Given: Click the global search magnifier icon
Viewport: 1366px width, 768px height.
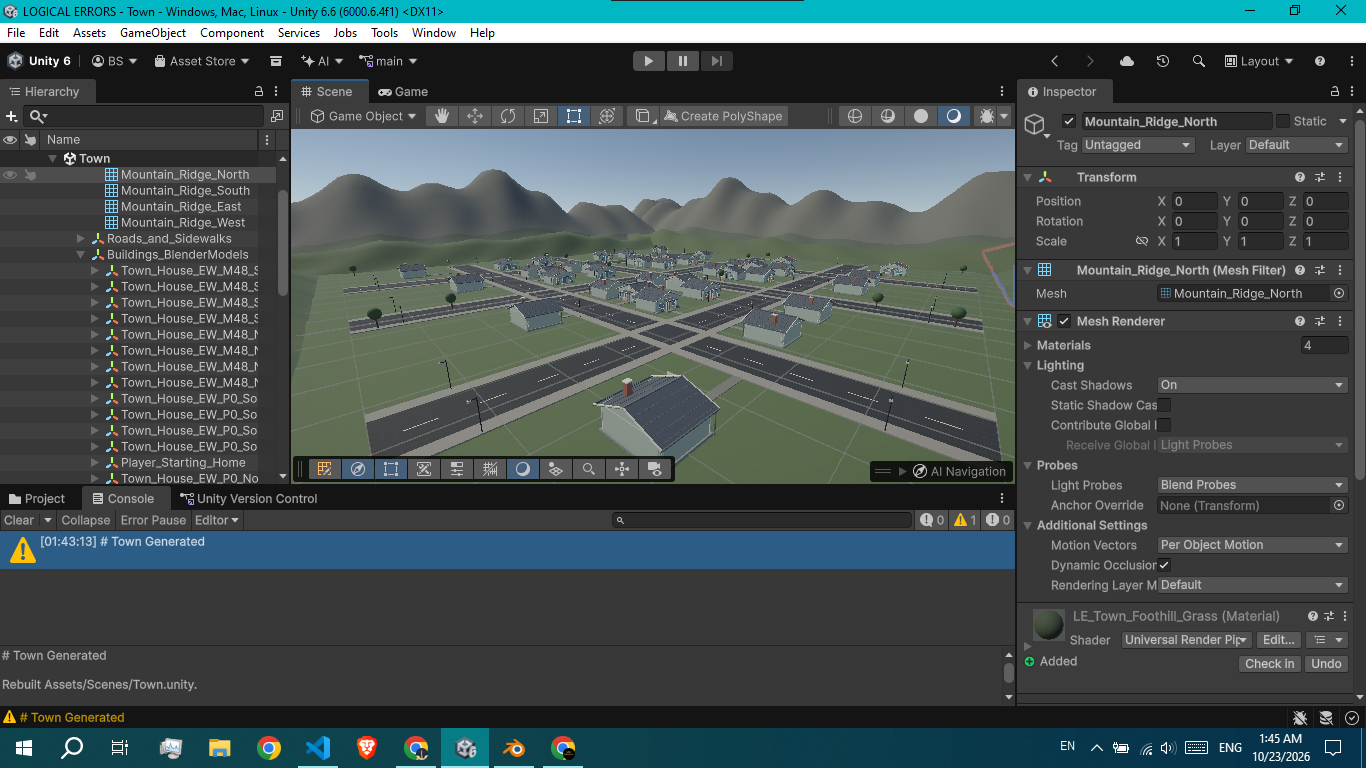Looking at the screenshot, I should tap(1199, 61).
